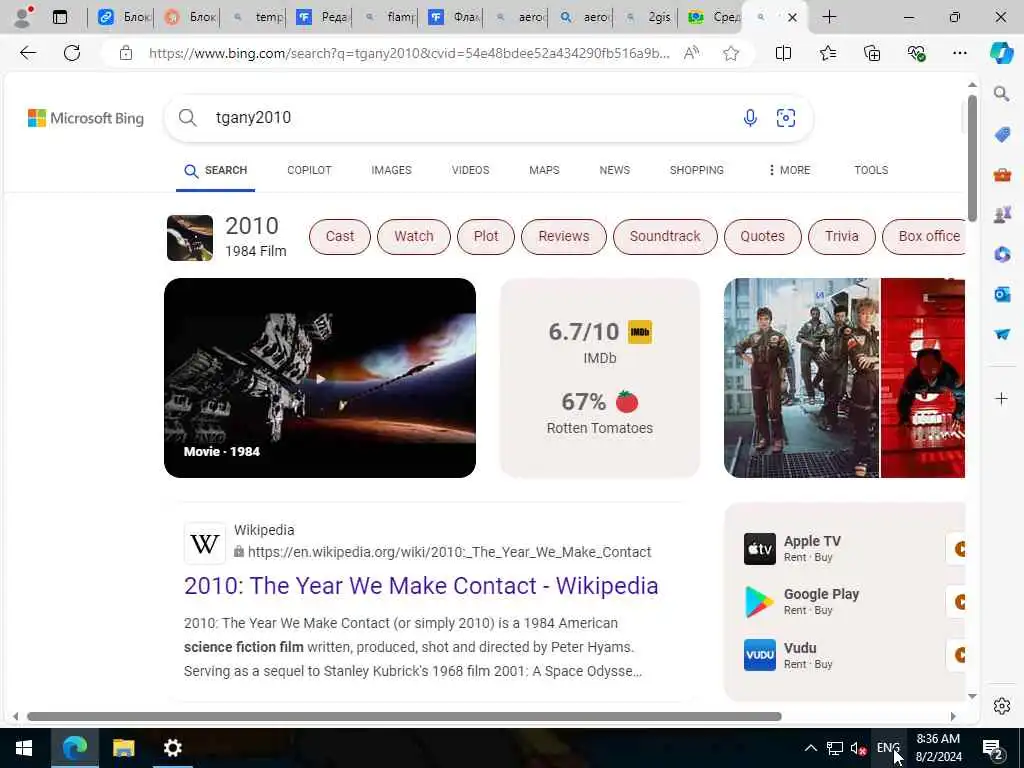
Task: Open File Explorer from taskbar
Action: point(123,748)
